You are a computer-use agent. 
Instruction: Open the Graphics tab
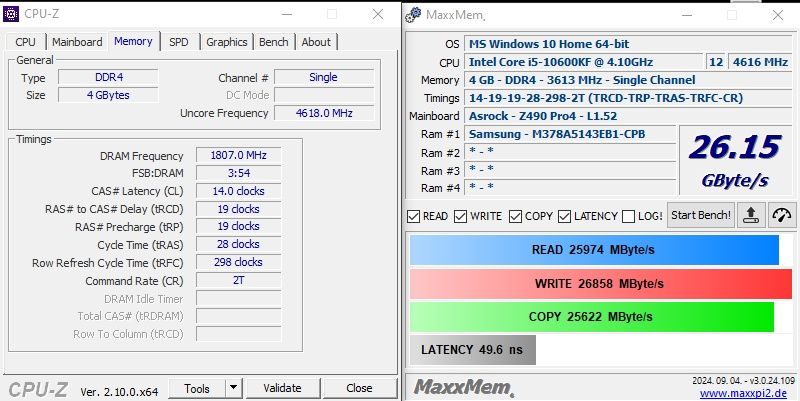227,42
